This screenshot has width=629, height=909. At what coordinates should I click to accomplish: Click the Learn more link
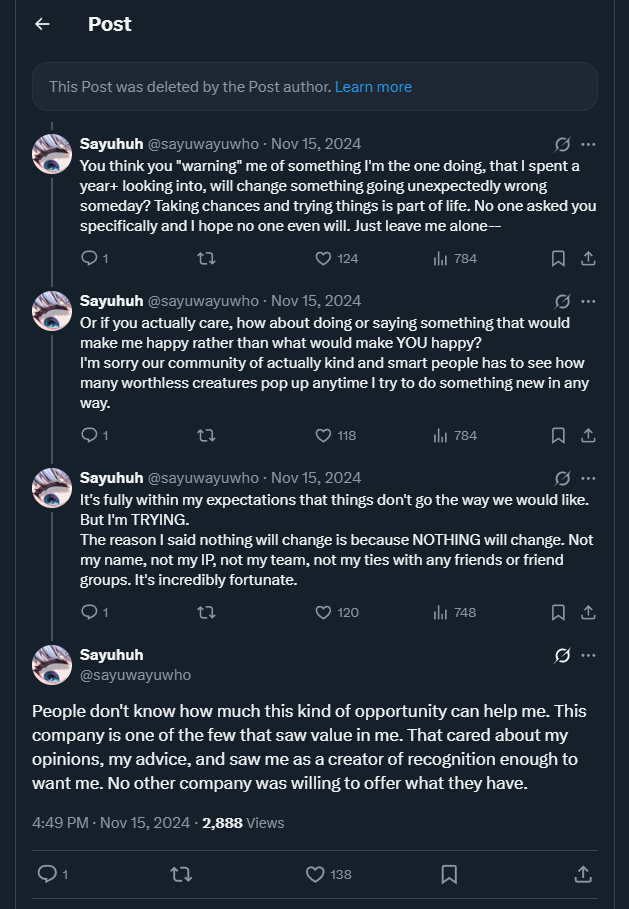point(373,87)
